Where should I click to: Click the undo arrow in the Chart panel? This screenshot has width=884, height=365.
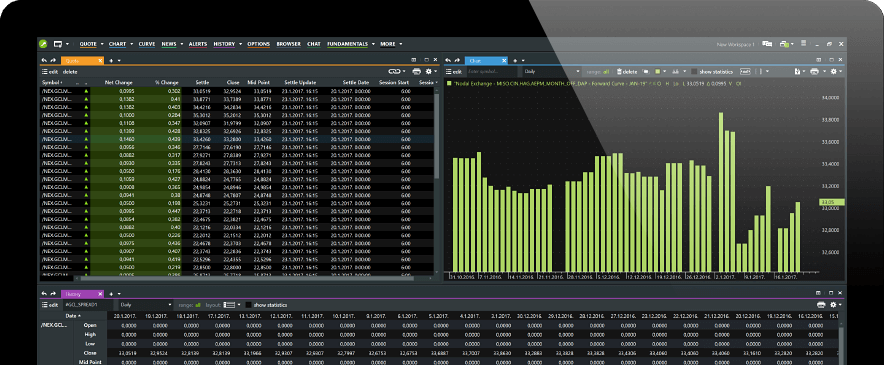(x=448, y=60)
